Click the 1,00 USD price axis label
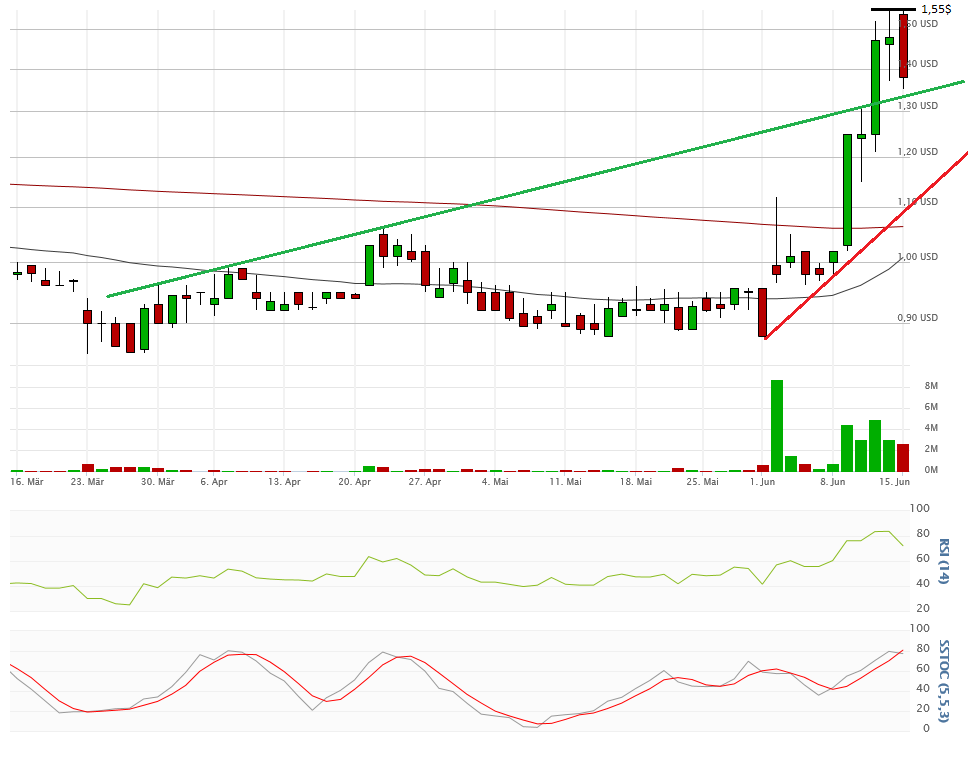968x765 pixels. coord(917,257)
